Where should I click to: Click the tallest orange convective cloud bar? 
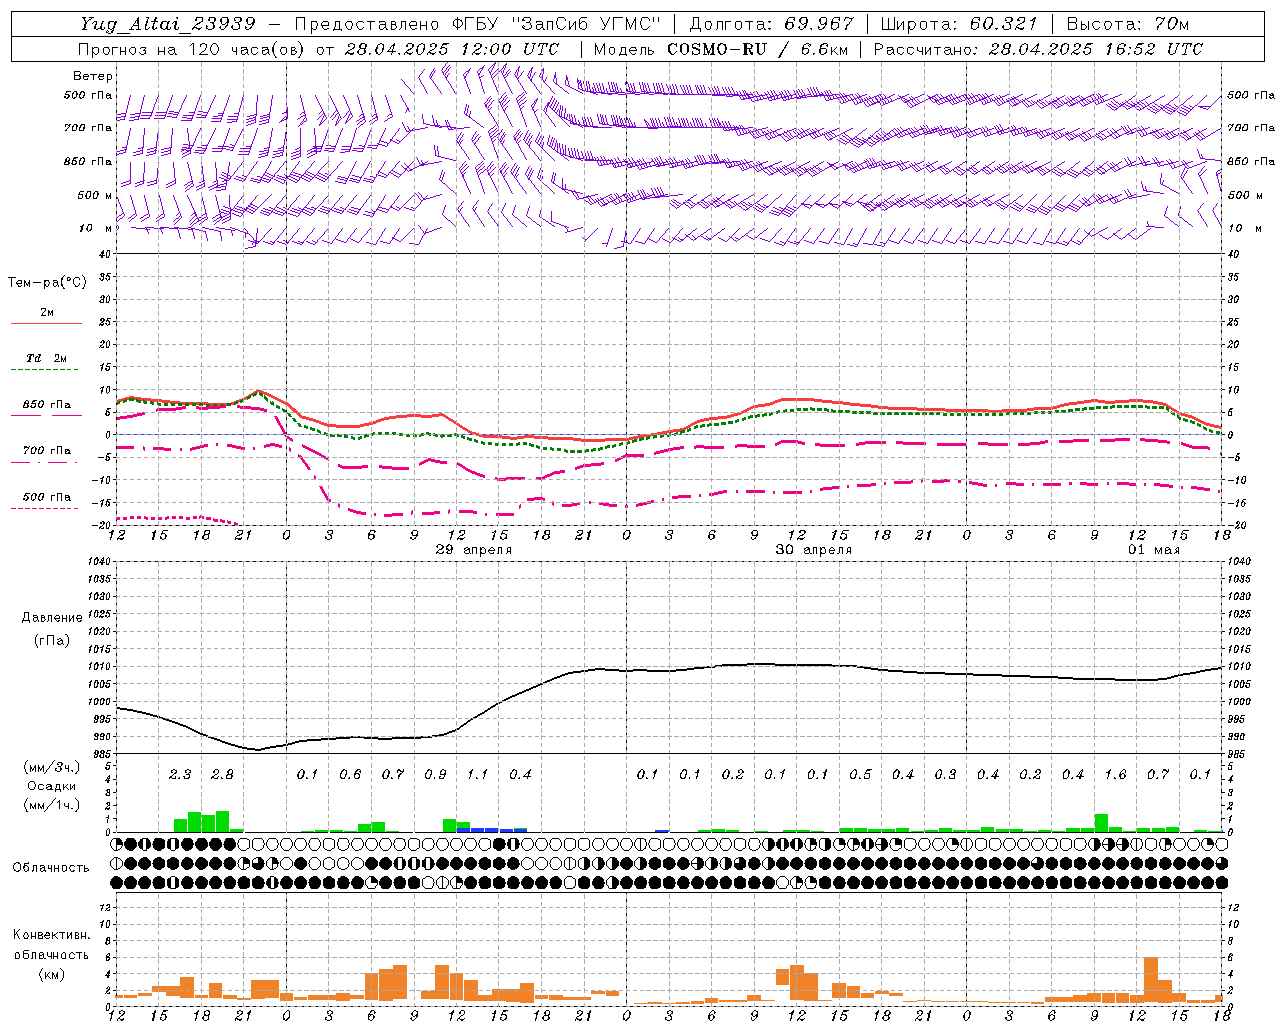click(x=1151, y=980)
